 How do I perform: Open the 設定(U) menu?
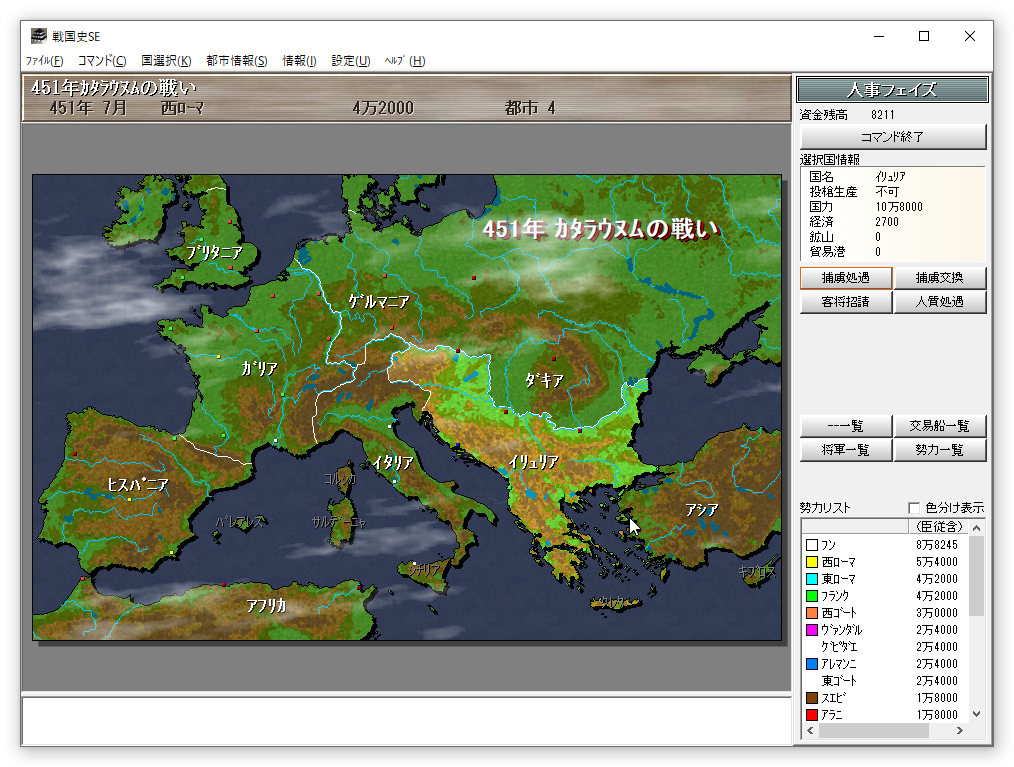[x=350, y=61]
